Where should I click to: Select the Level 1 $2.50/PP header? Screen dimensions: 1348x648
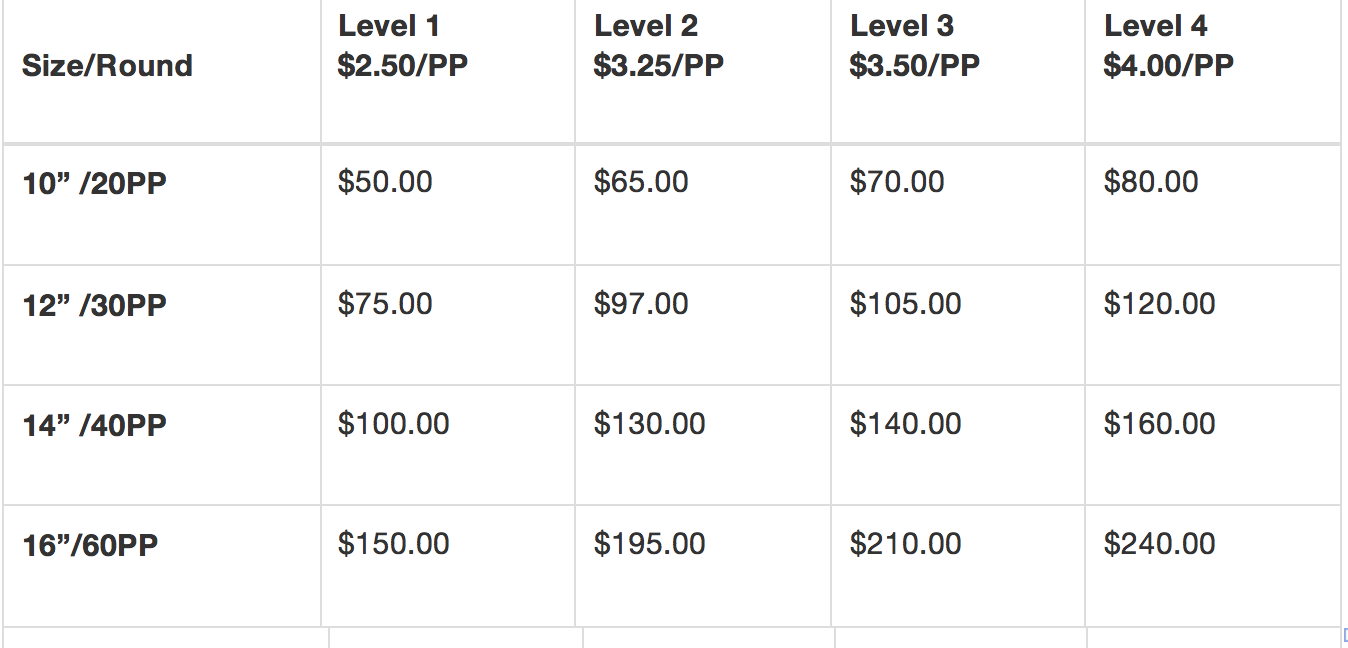pos(403,46)
